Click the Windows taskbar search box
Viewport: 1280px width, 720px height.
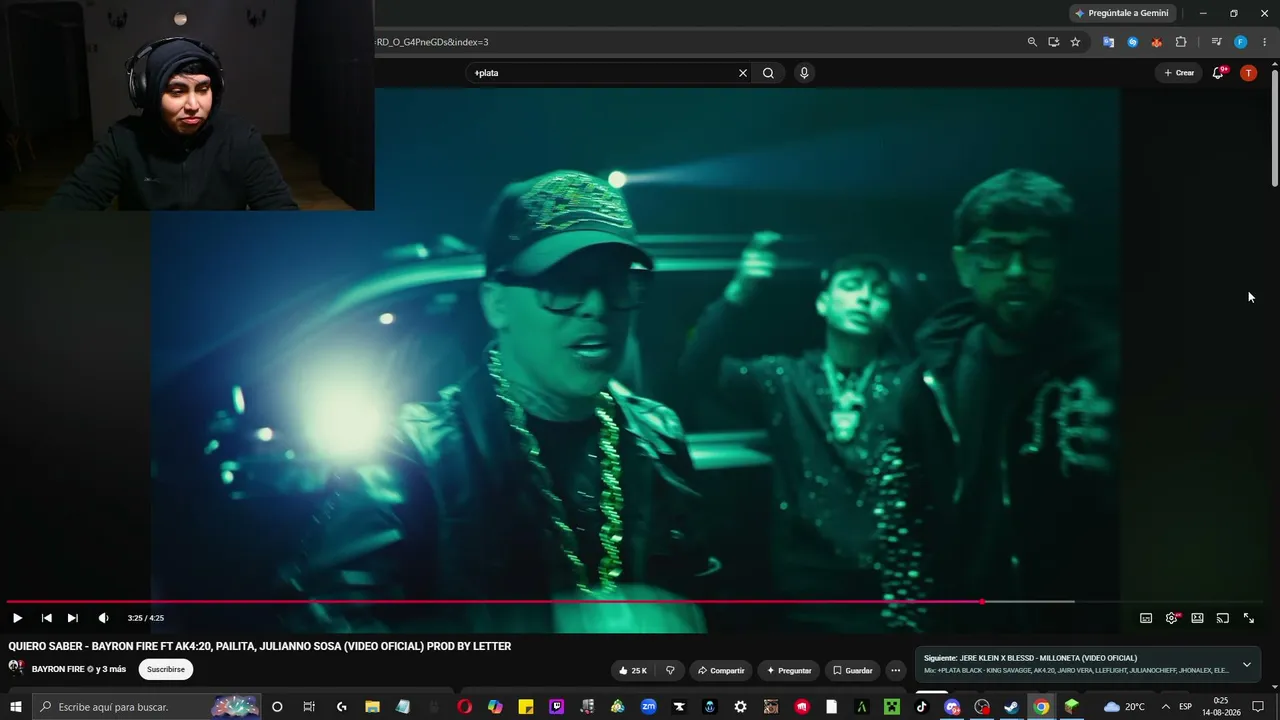tap(147, 707)
